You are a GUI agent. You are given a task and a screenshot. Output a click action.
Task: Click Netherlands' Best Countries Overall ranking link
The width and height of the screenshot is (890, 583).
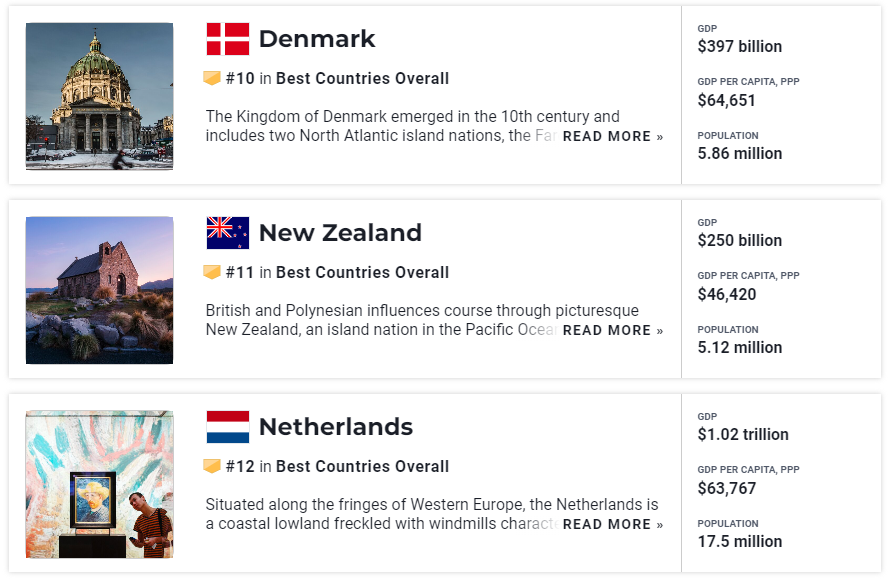click(362, 467)
